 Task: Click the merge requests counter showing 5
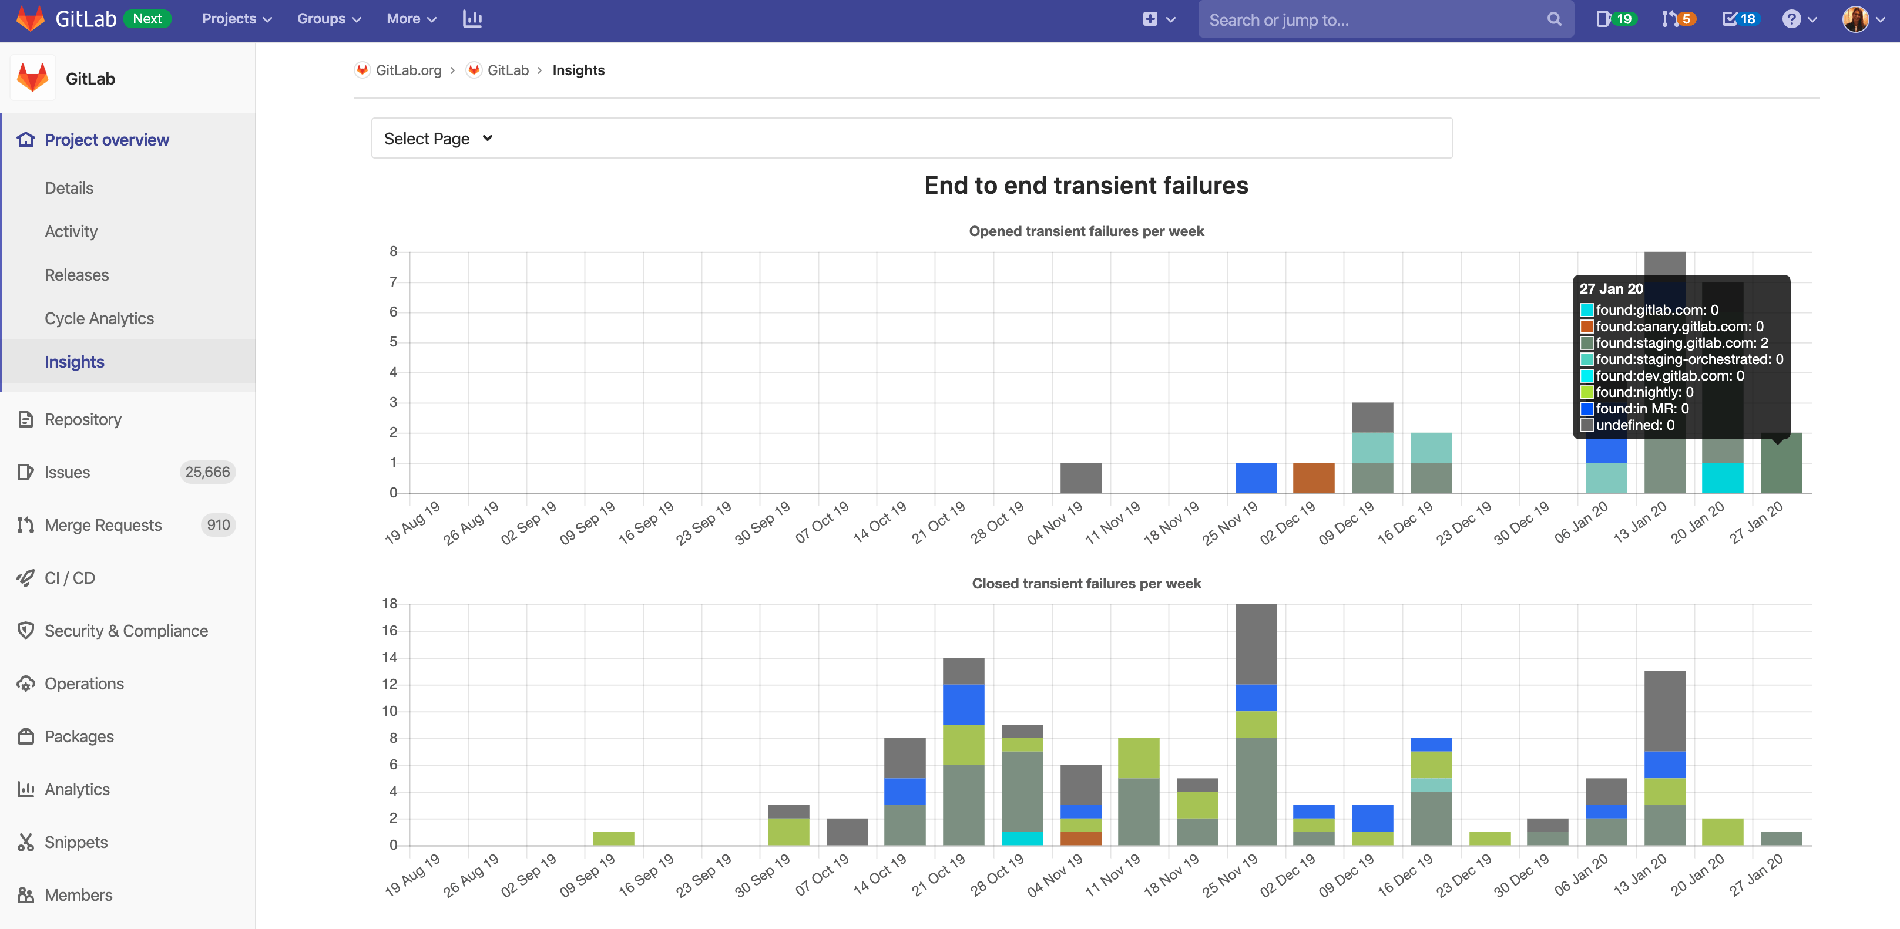click(x=1677, y=18)
